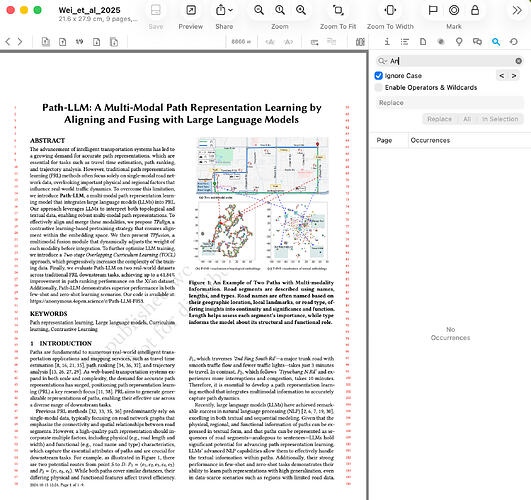Open the Comments inspector tab
Image resolution: width=531 pixels, height=500 pixels.
pos(477,42)
